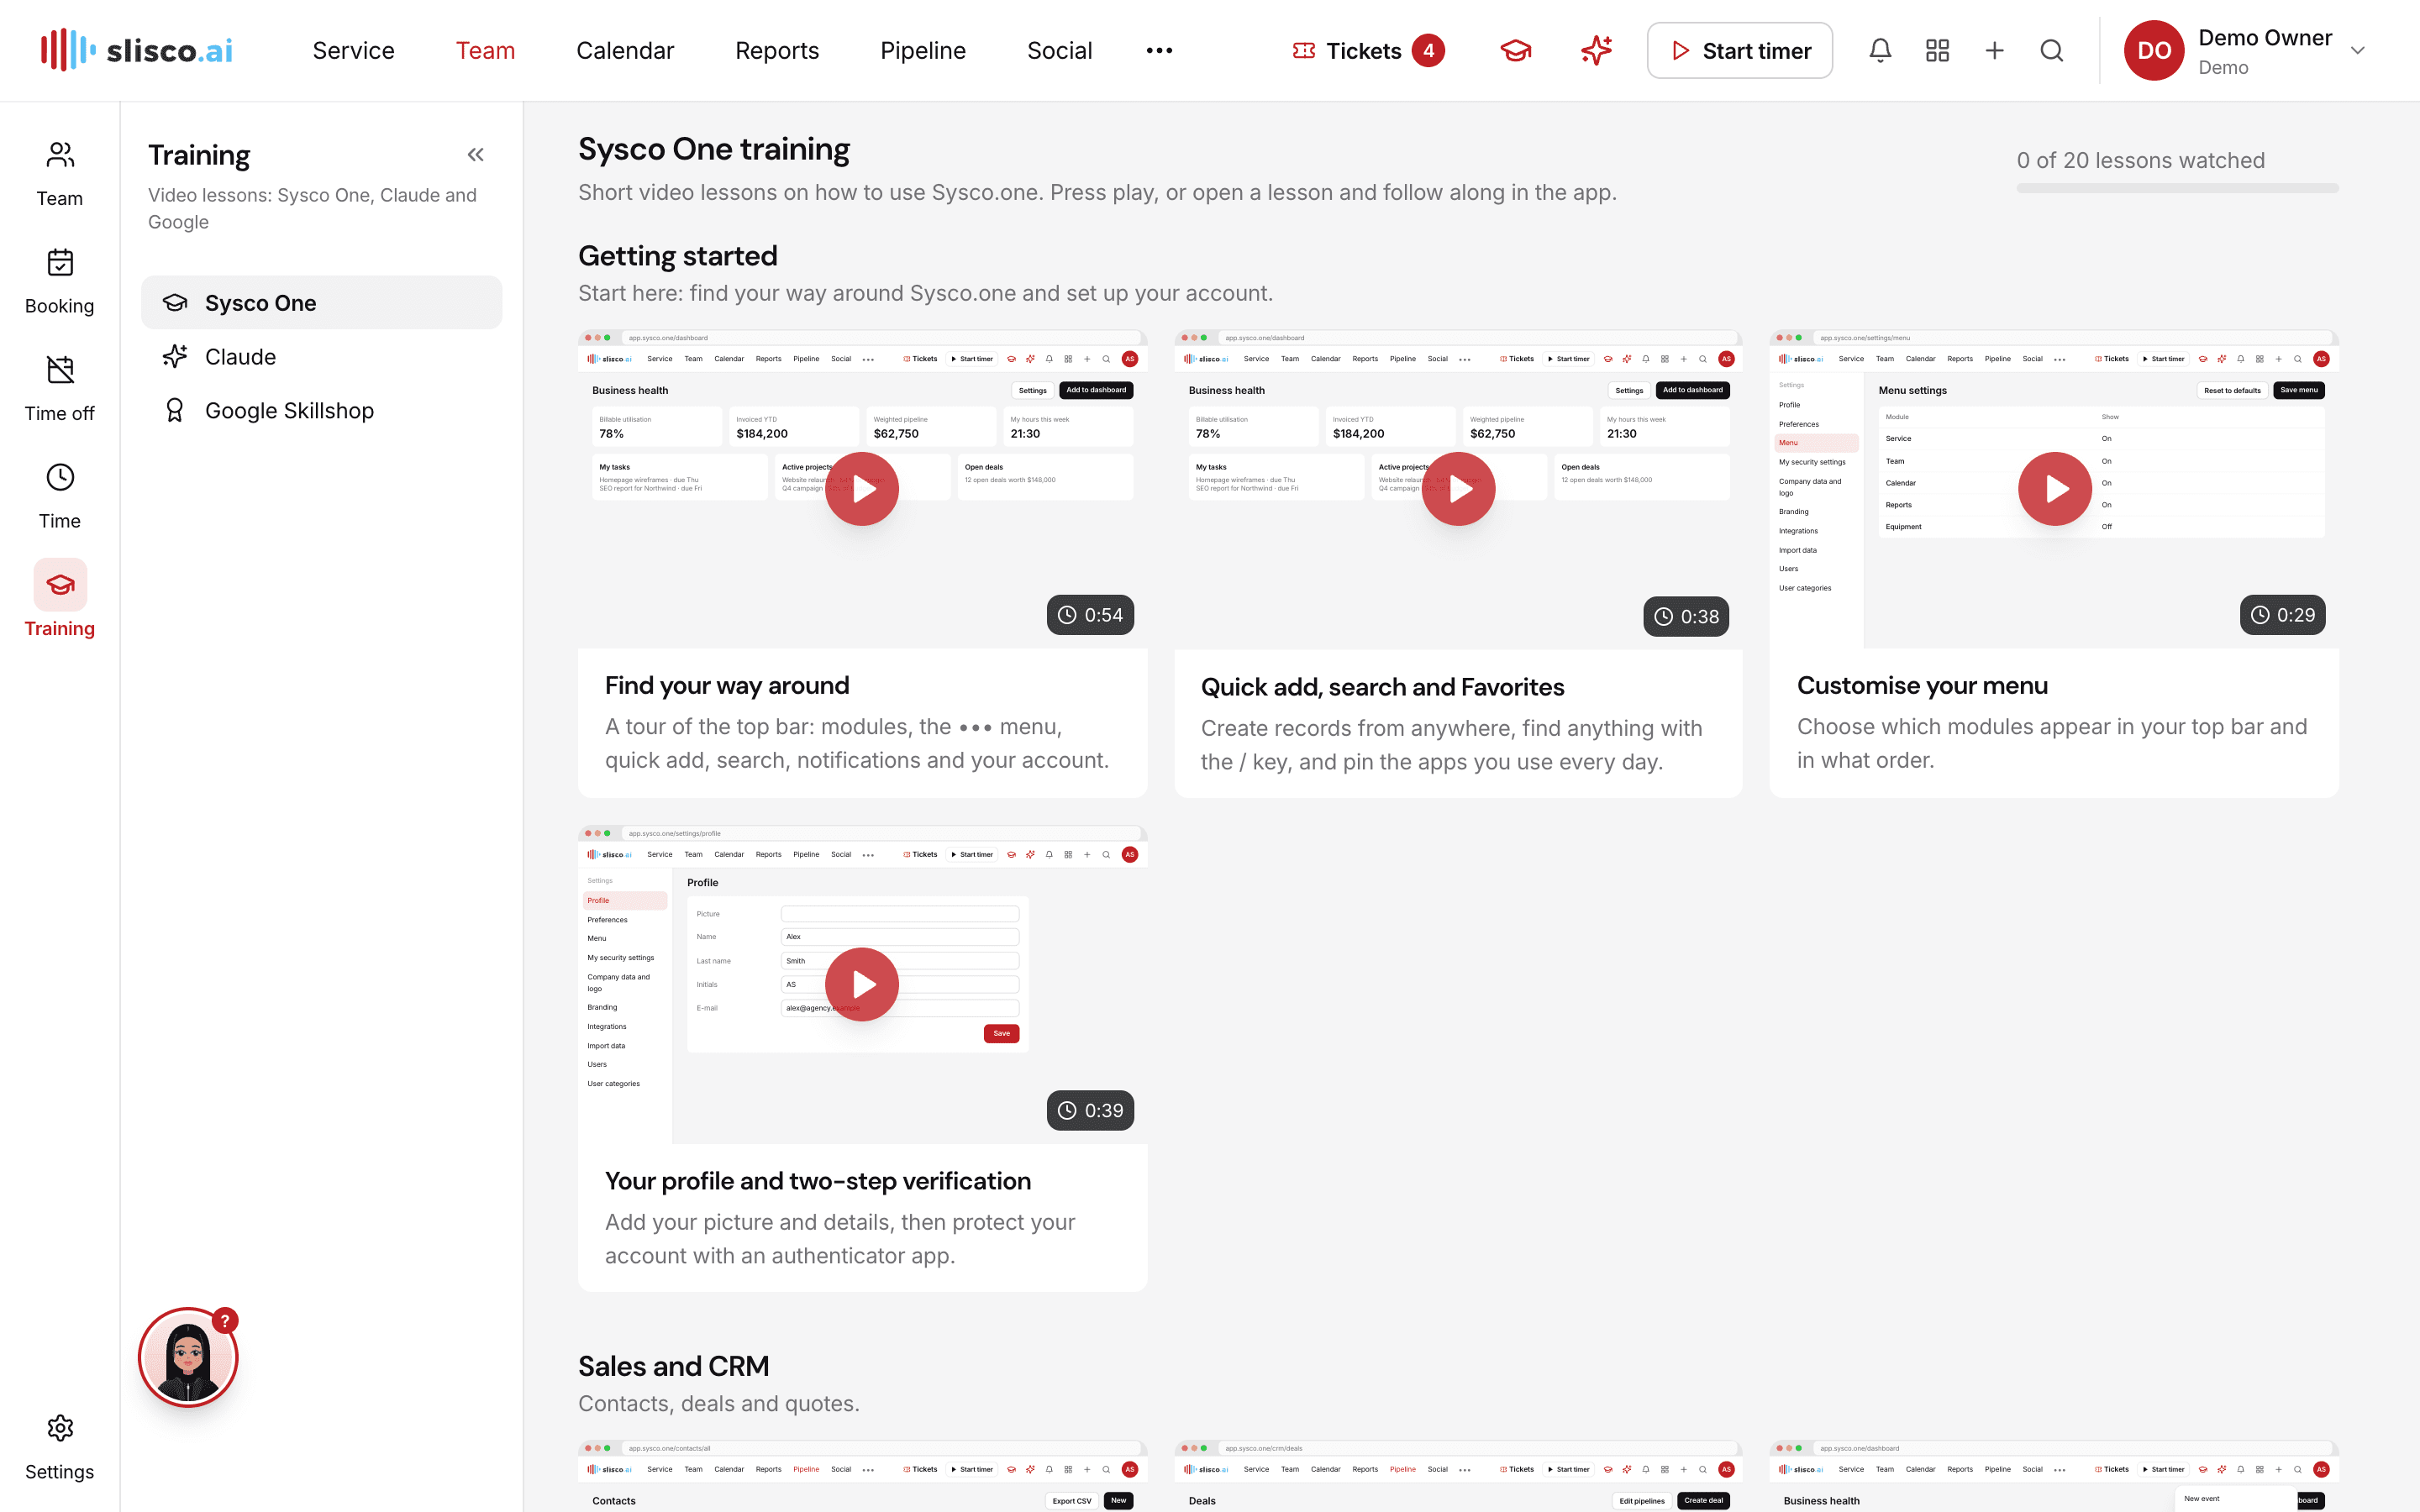The width and height of the screenshot is (2420, 1512).
Task: Open the apps grid icon
Action: (x=1937, y=50)
